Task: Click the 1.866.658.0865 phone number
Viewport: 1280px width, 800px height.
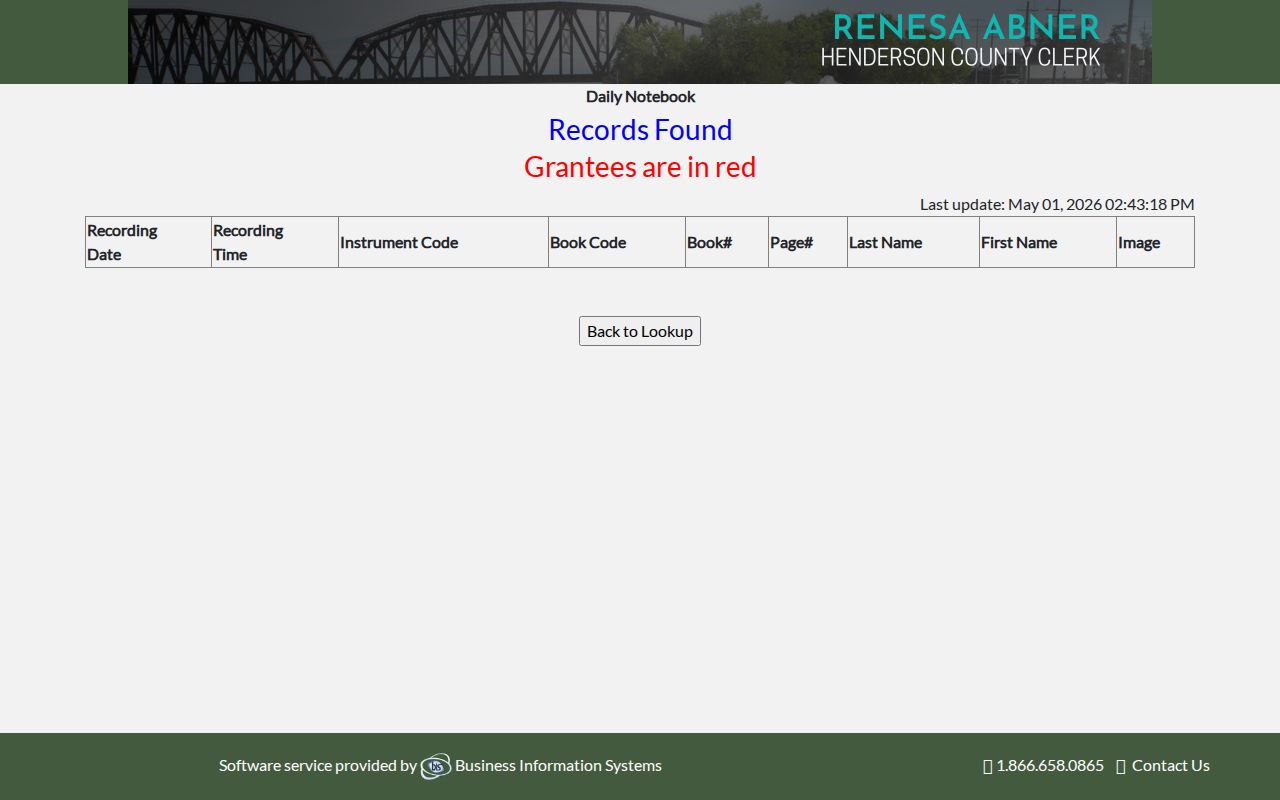Action: click(x=1050, y=765)
